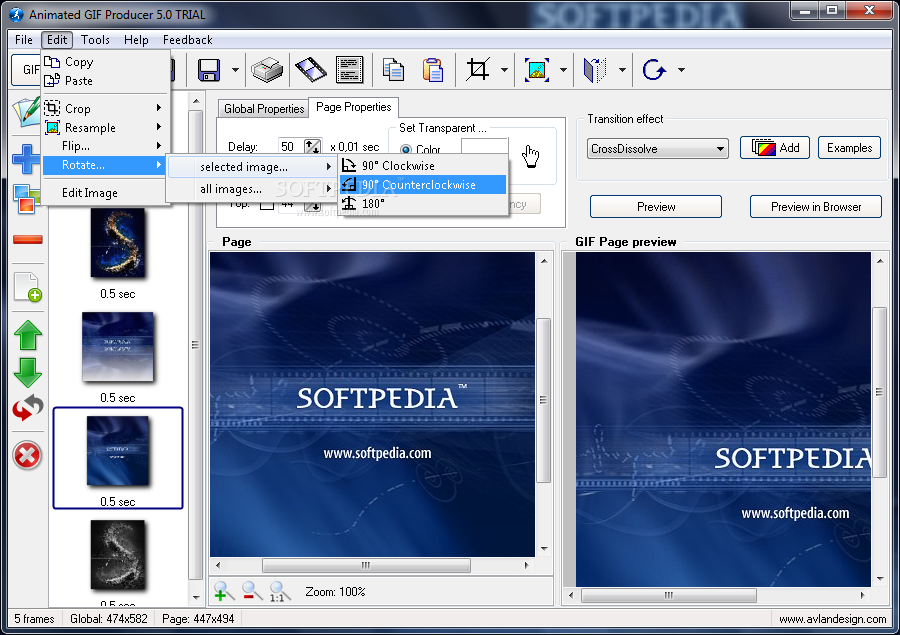Select the Color radio button
Screen dimensions: 900x635
click(x=406, y=149)
